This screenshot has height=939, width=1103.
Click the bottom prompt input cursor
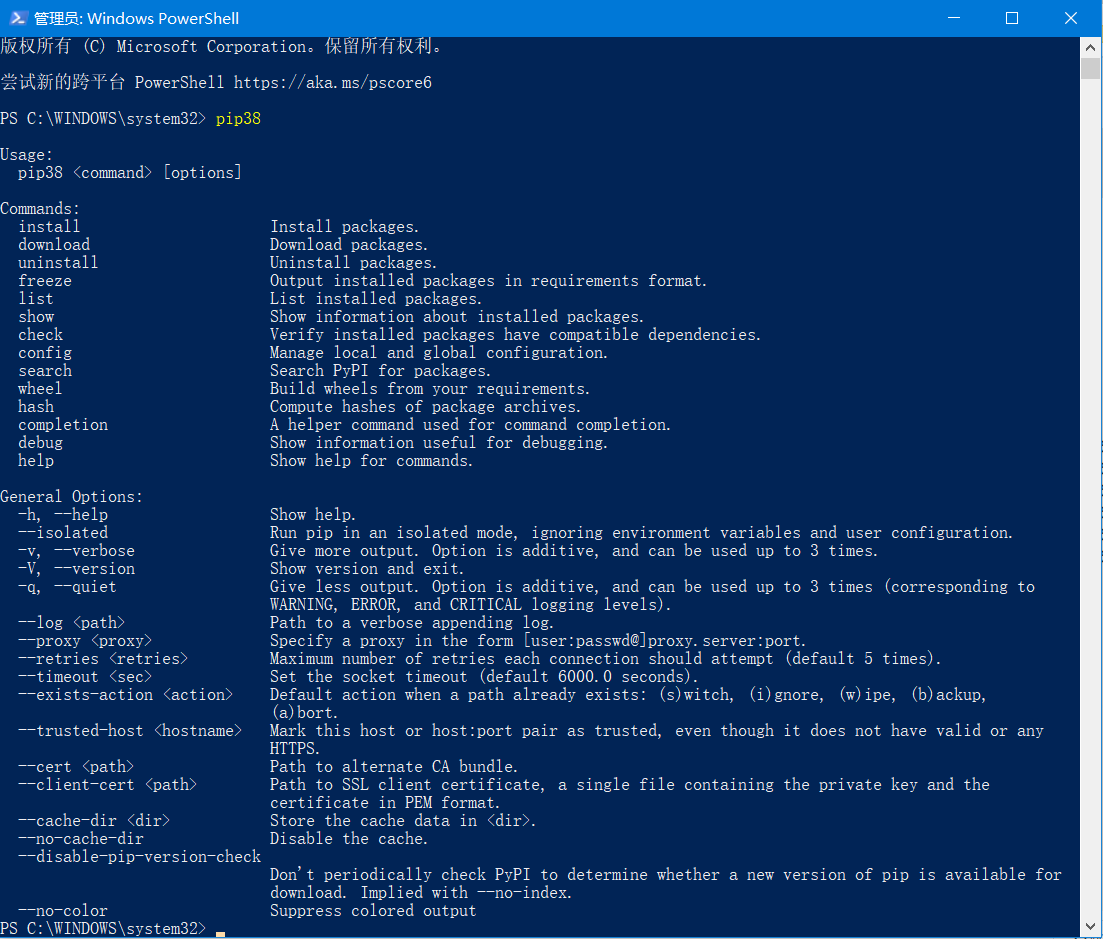[x=220, y=934]
